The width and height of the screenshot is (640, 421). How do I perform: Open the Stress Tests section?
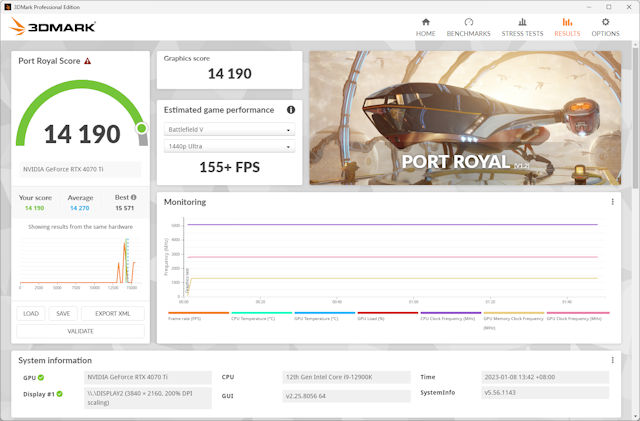522,27
